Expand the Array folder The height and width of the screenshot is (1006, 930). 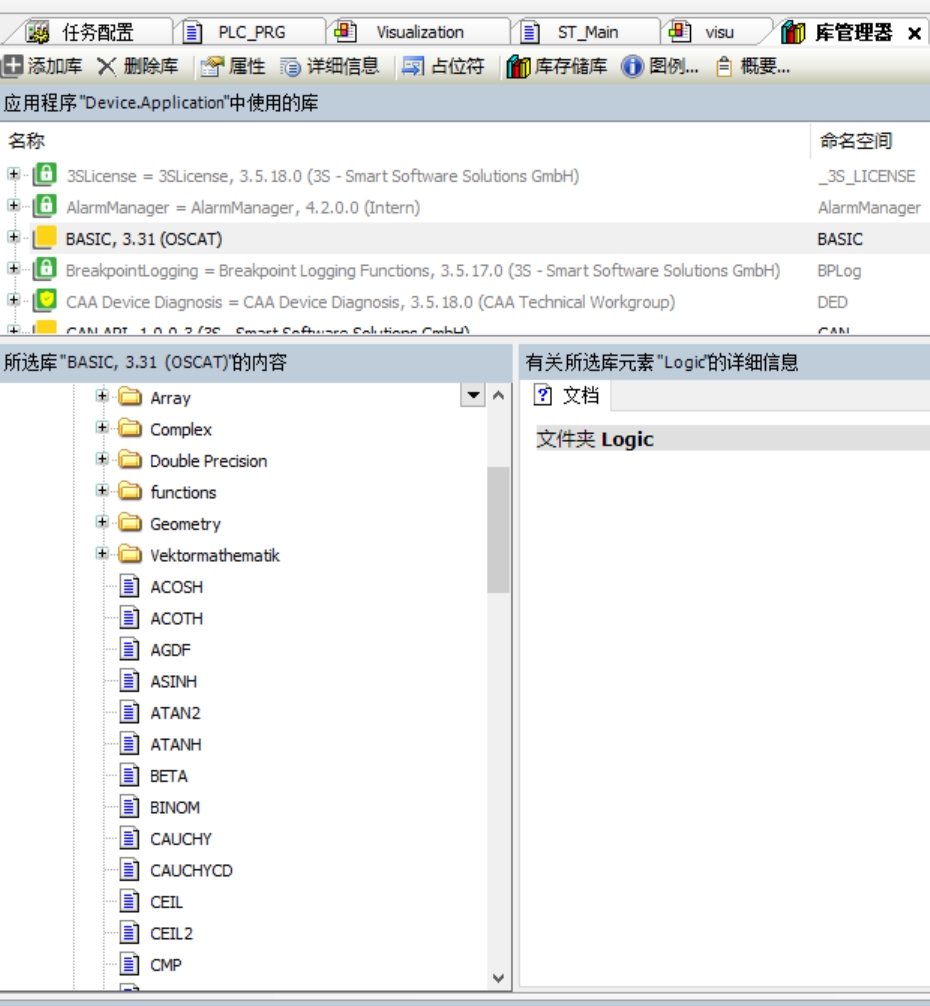click(102, 397)
